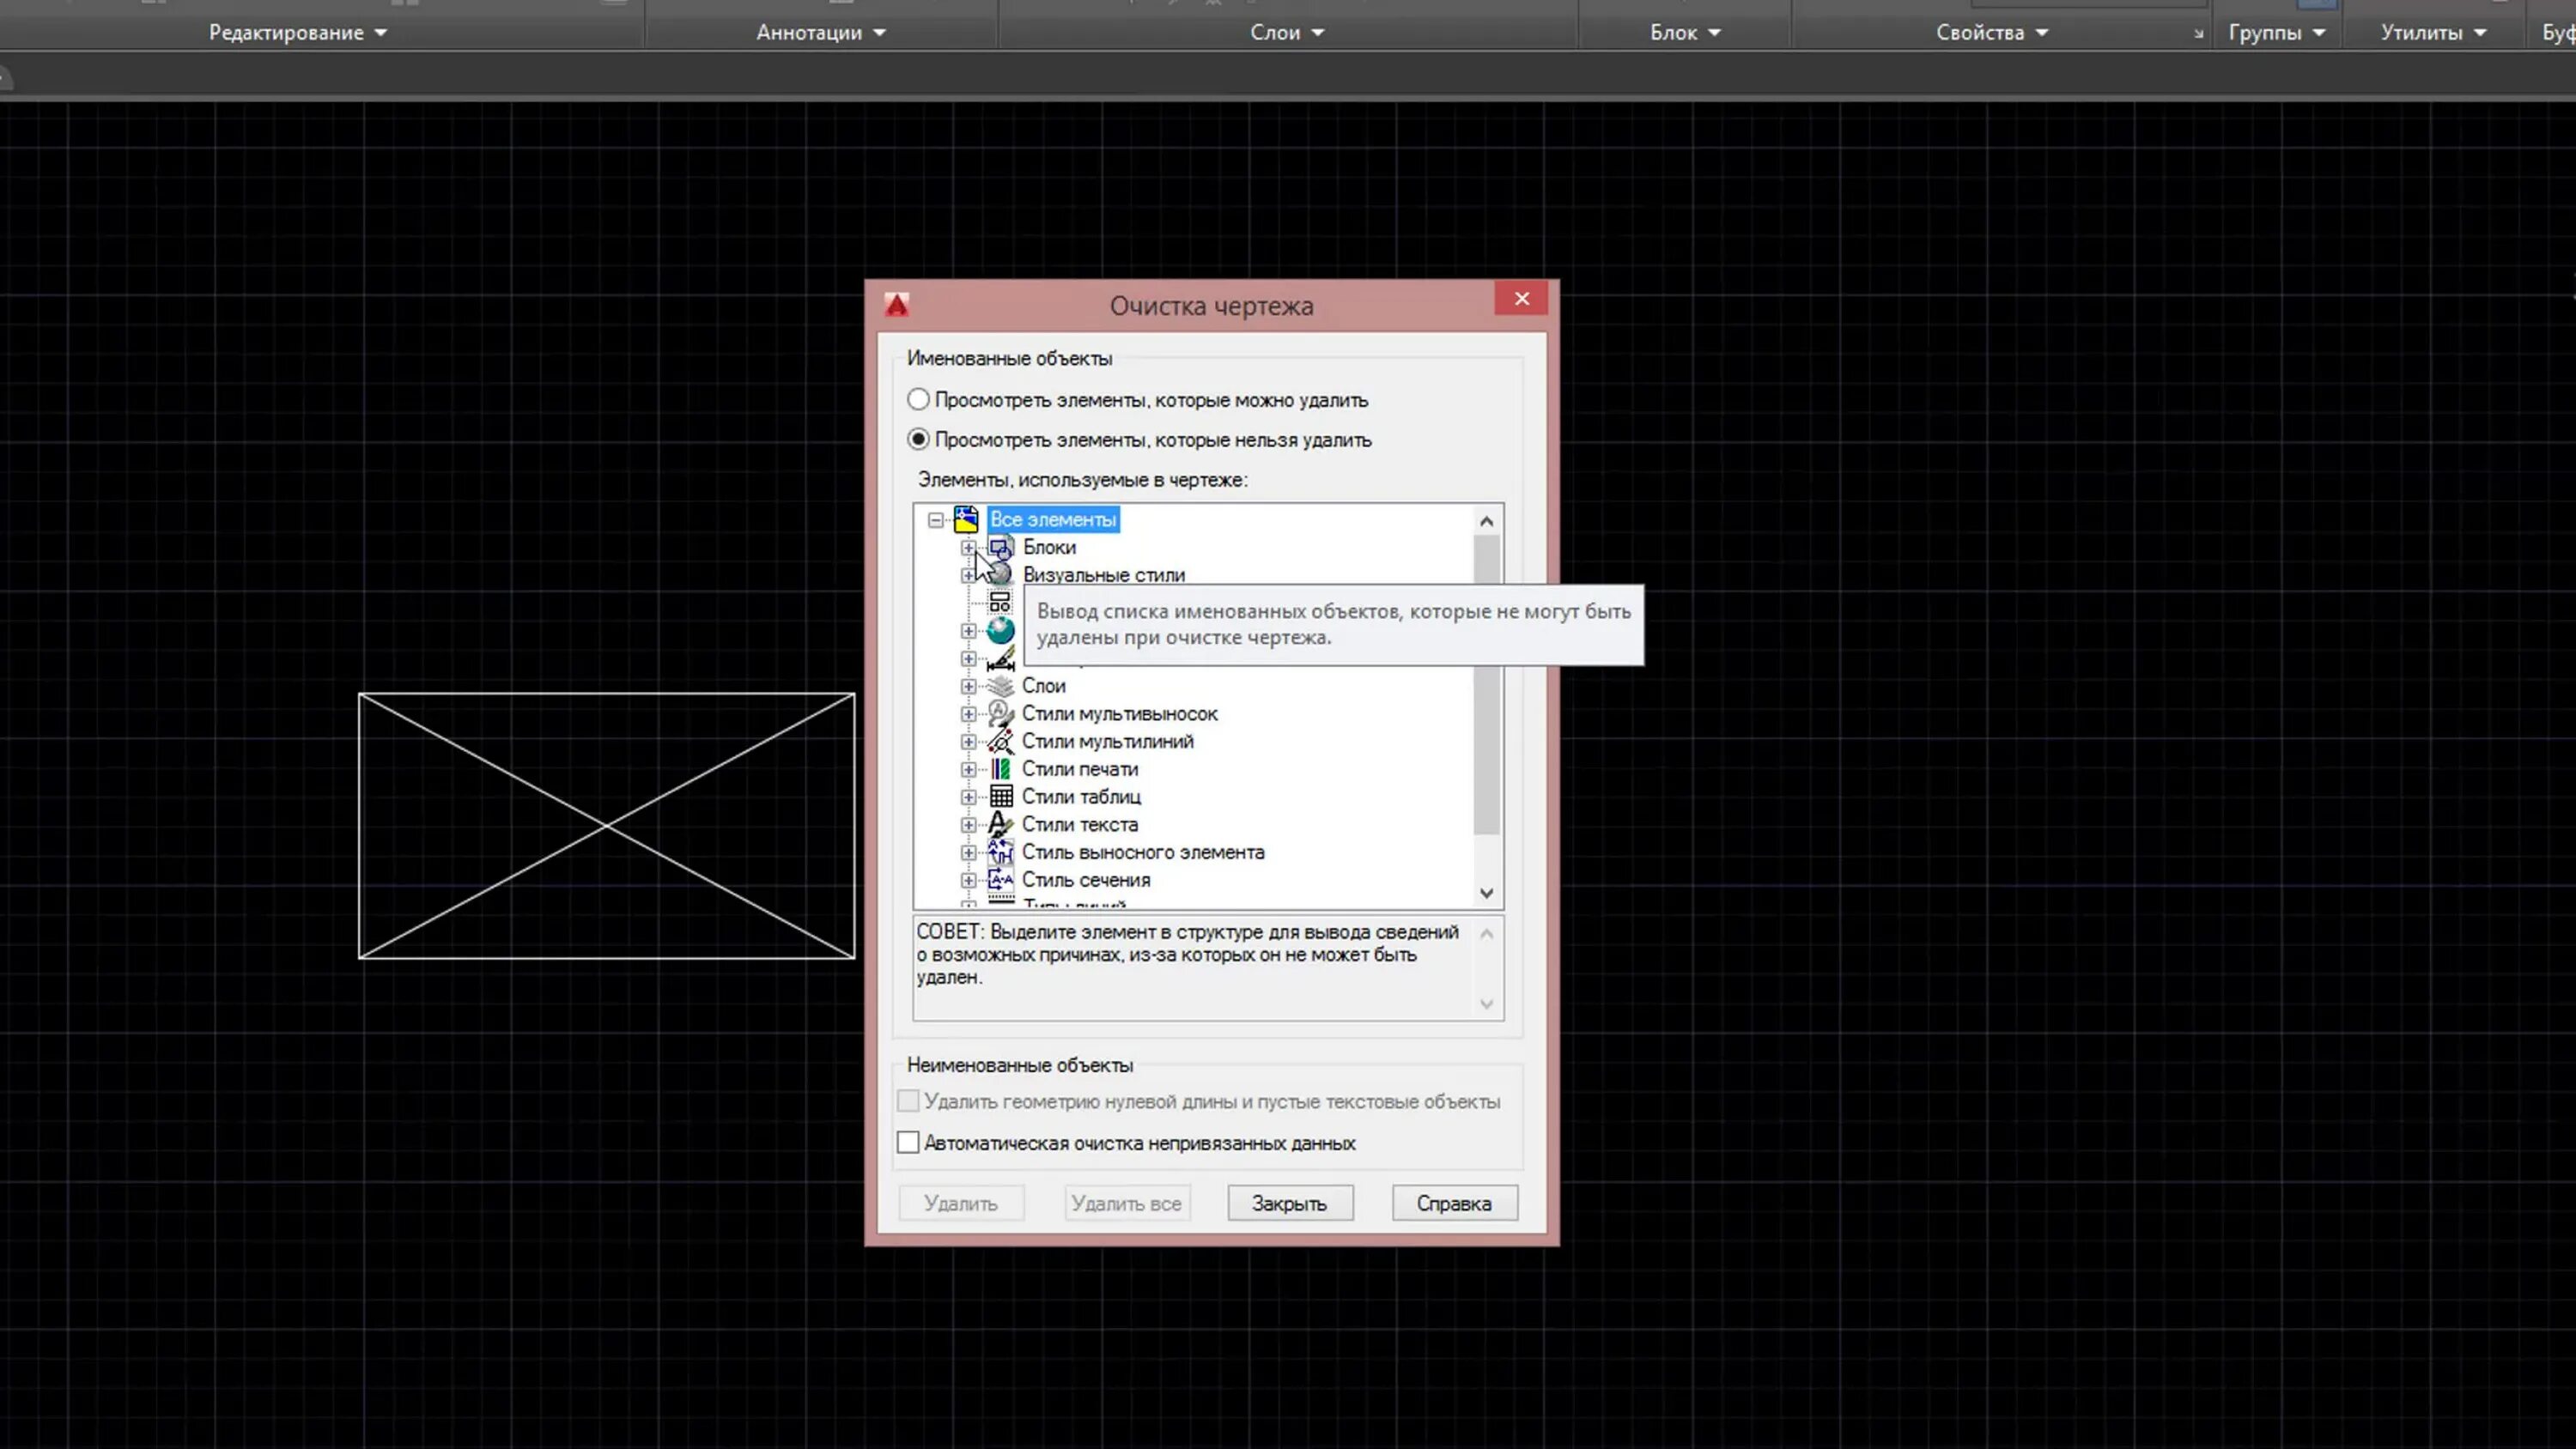Click the Стили текста letter A icon

pyautogui.click(x=1000, y=824)
